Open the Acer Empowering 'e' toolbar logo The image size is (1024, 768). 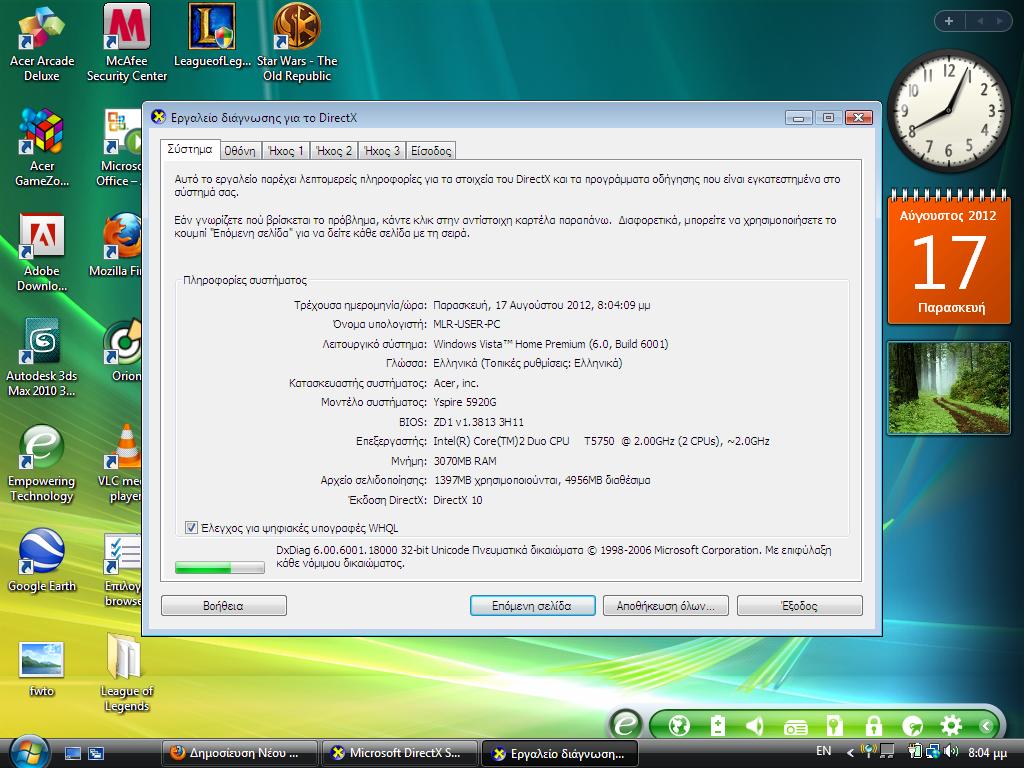(626, 725)
